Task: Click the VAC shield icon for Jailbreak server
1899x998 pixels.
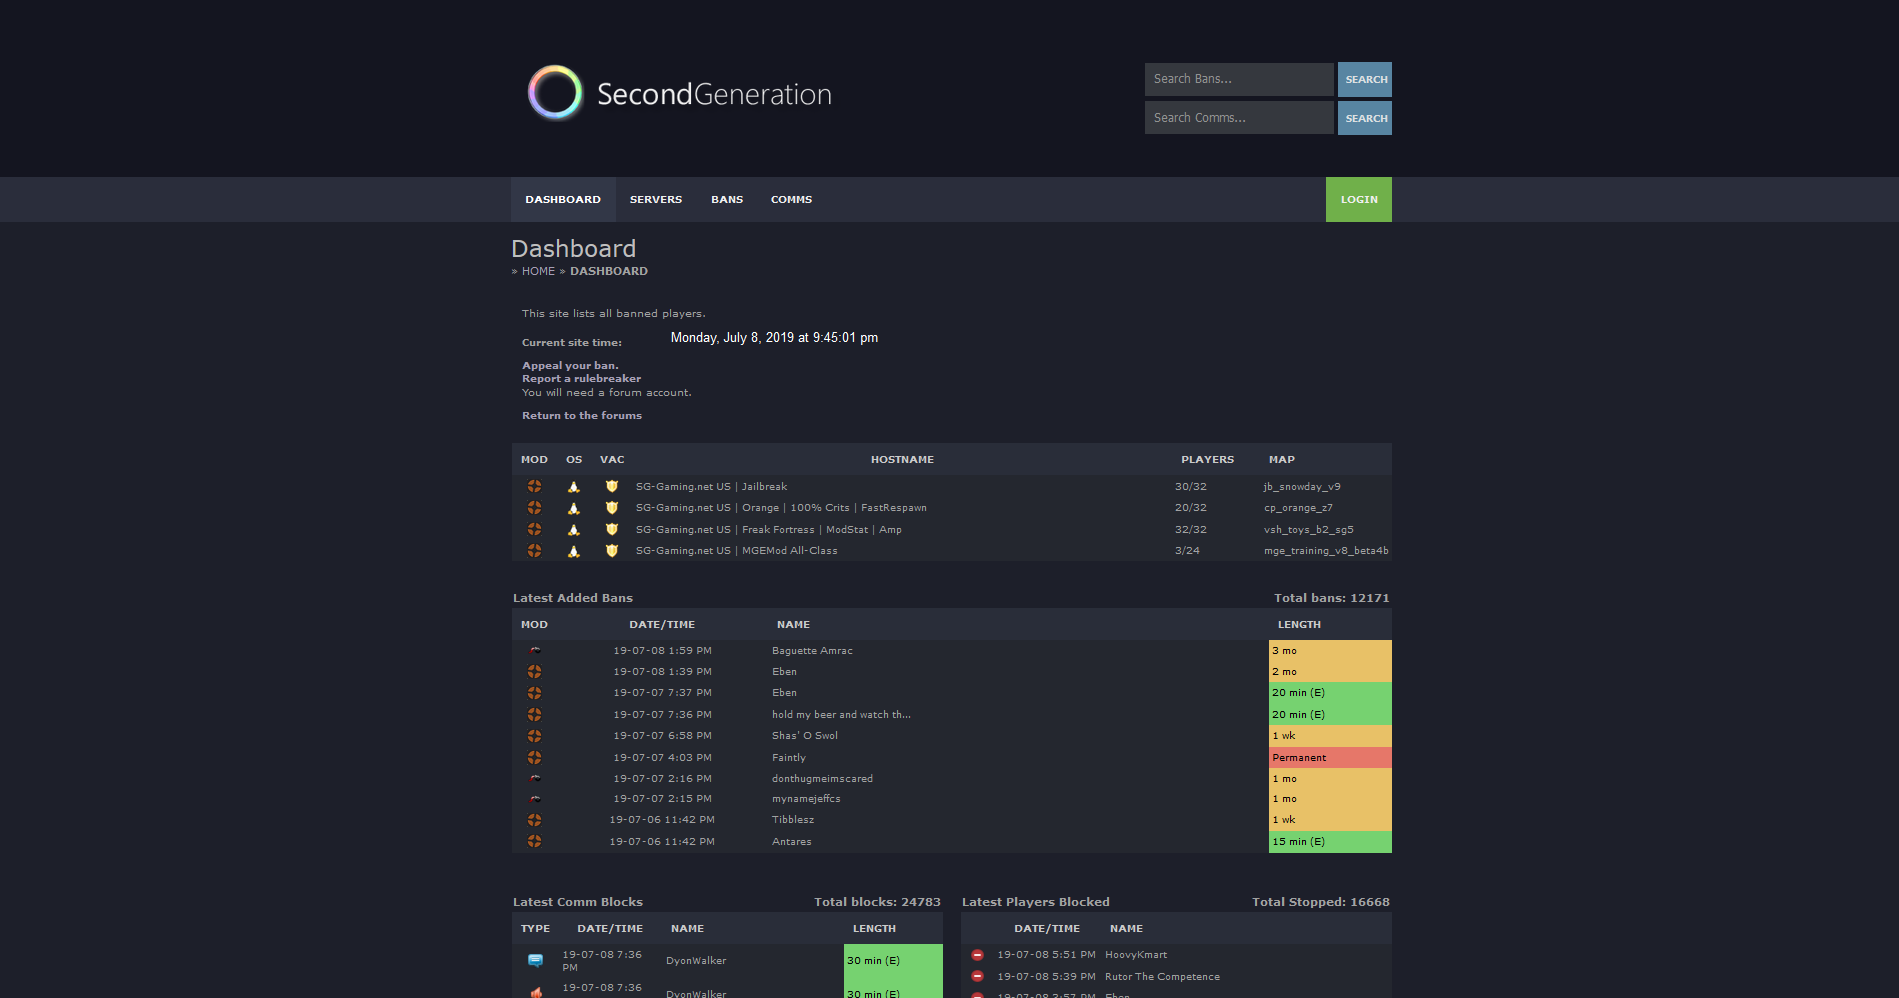Action: point(612,487)
